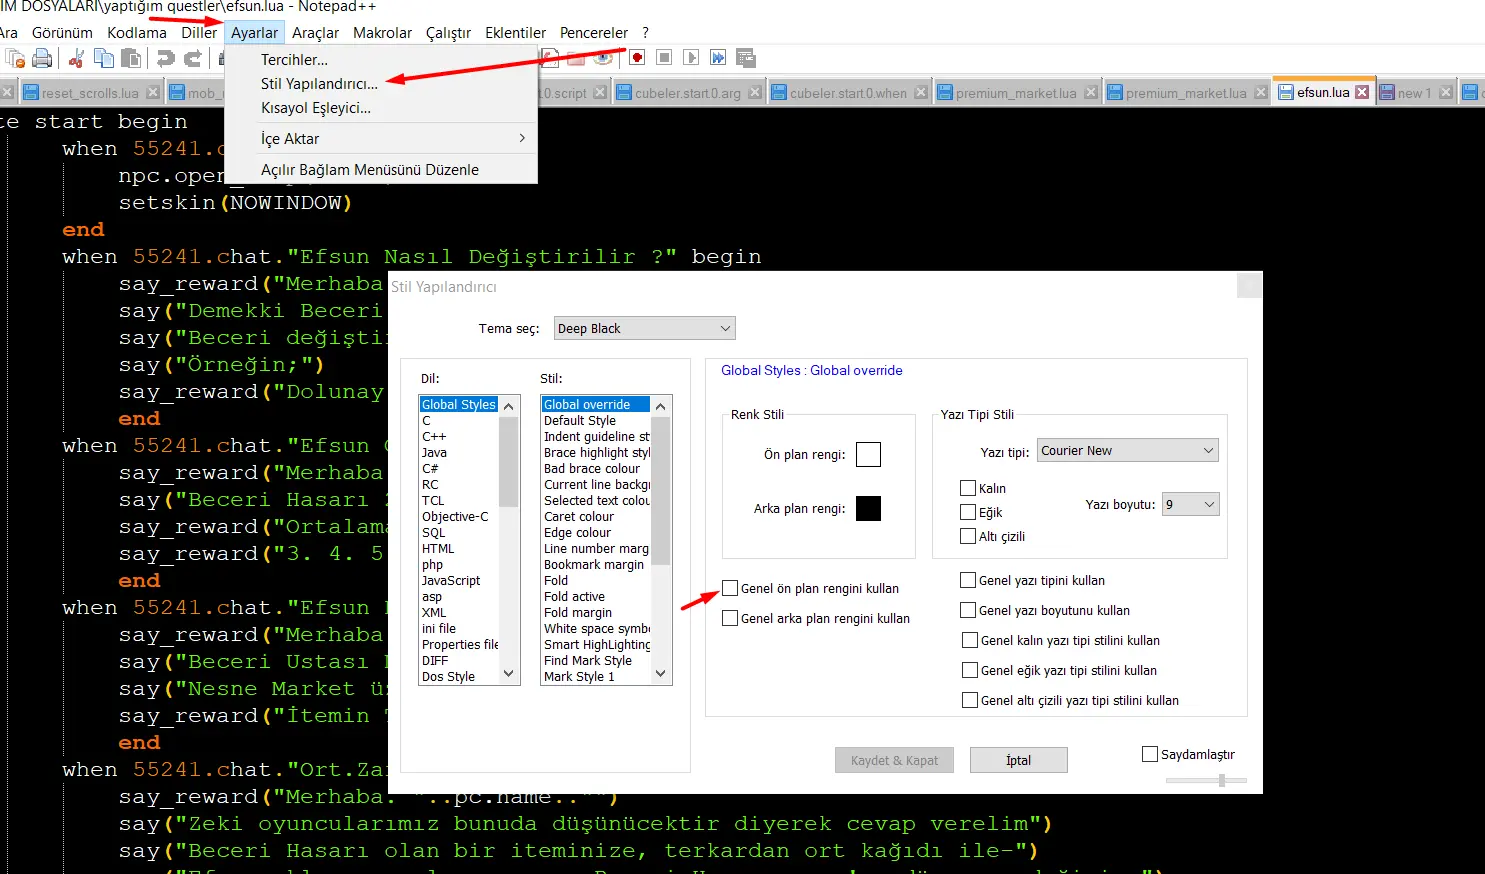Switch to the efsun.lua tab

tap(1322, 93)
